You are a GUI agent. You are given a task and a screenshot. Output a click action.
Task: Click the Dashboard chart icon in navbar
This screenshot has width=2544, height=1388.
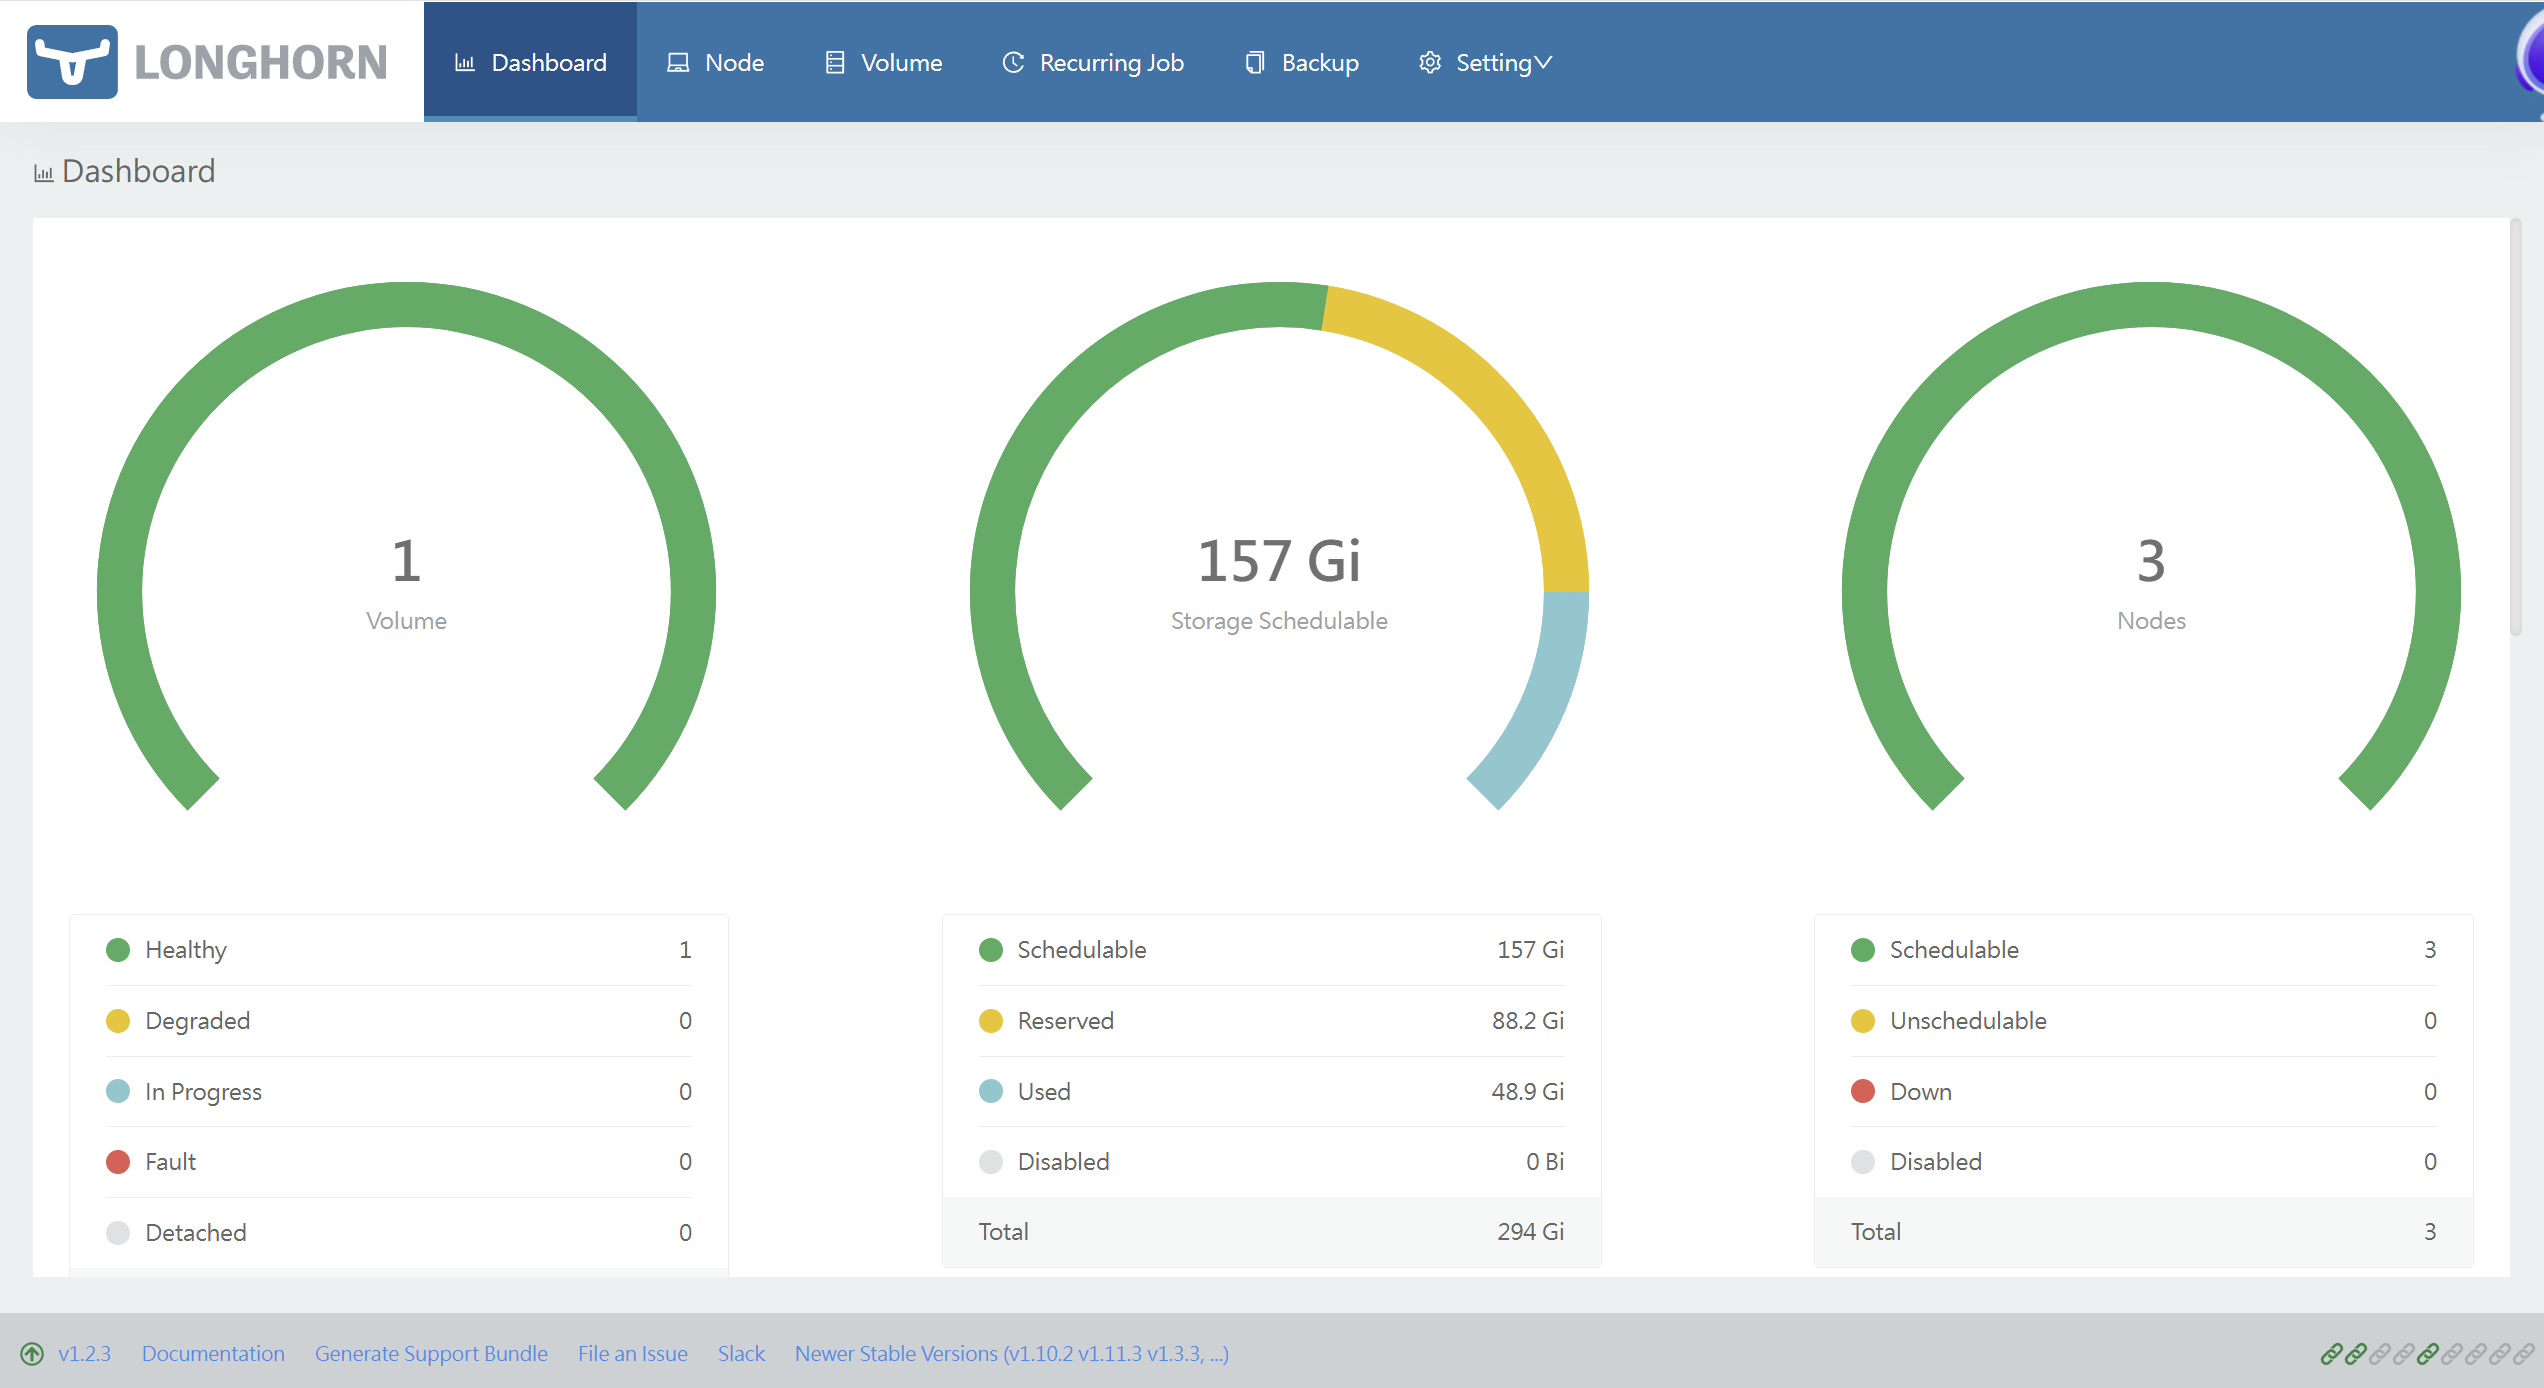click(465, 63)
